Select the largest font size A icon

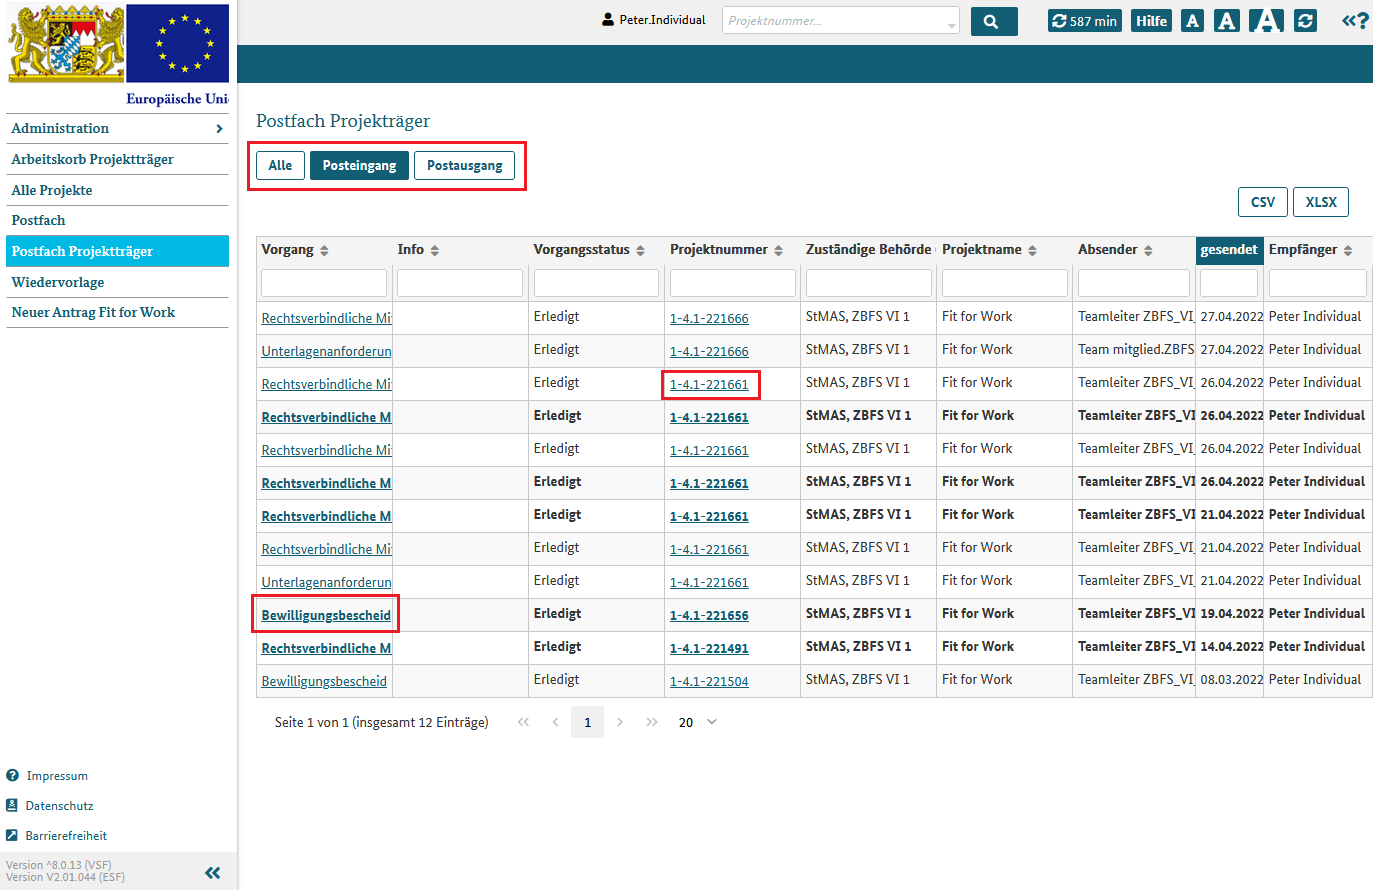pyautogui.click(x=1266, y=20)
